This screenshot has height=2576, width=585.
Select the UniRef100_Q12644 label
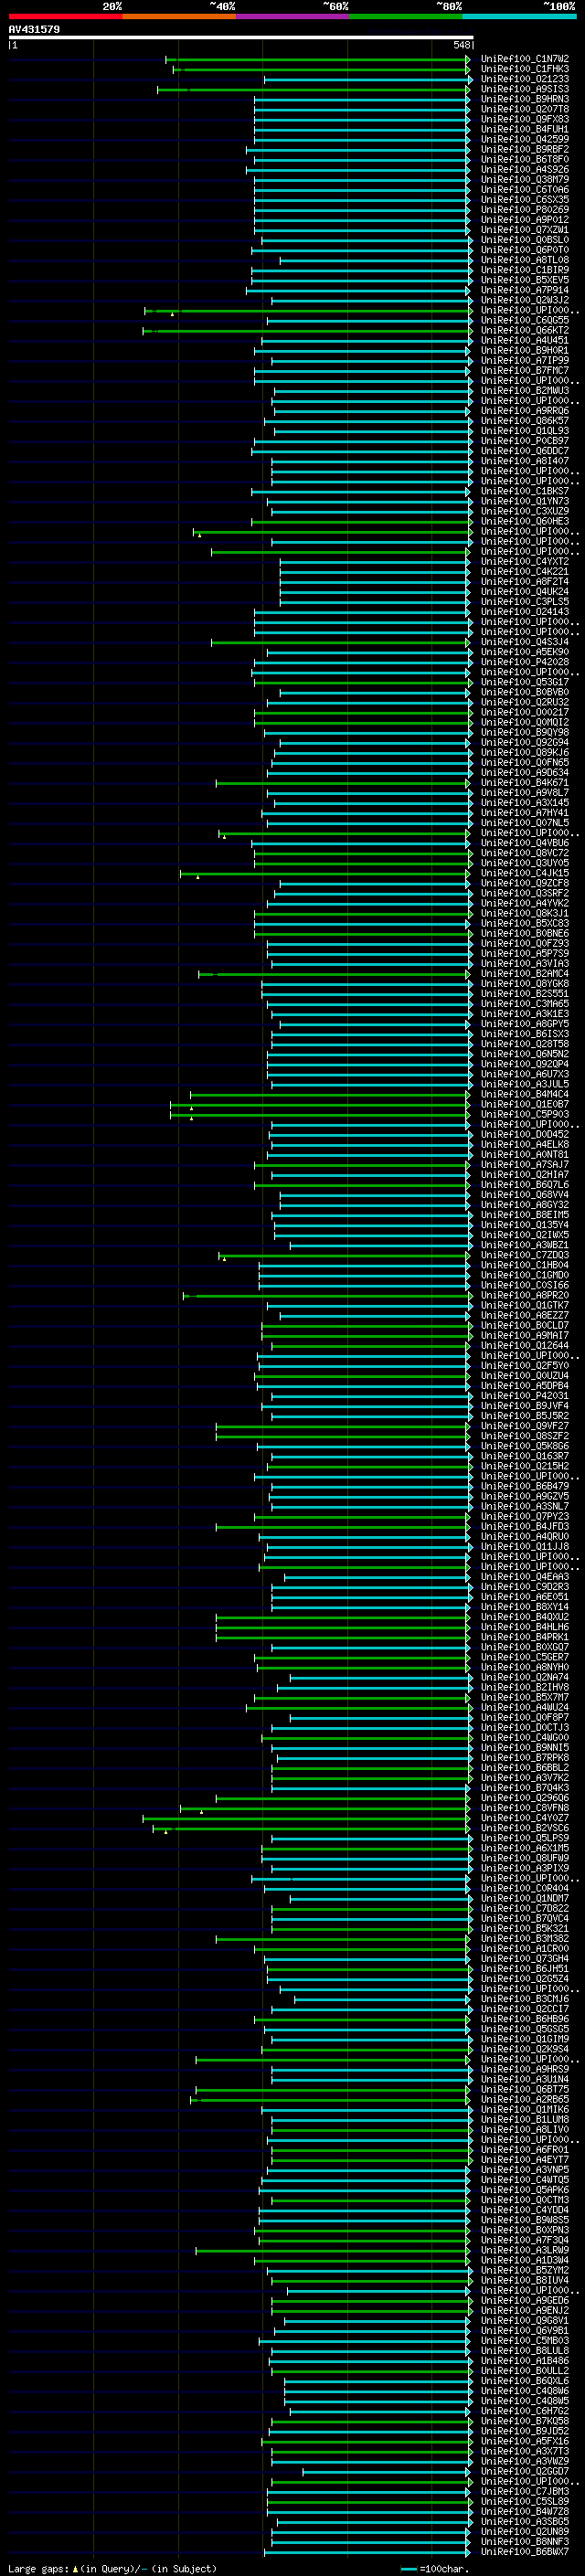tap(524, 1345)
